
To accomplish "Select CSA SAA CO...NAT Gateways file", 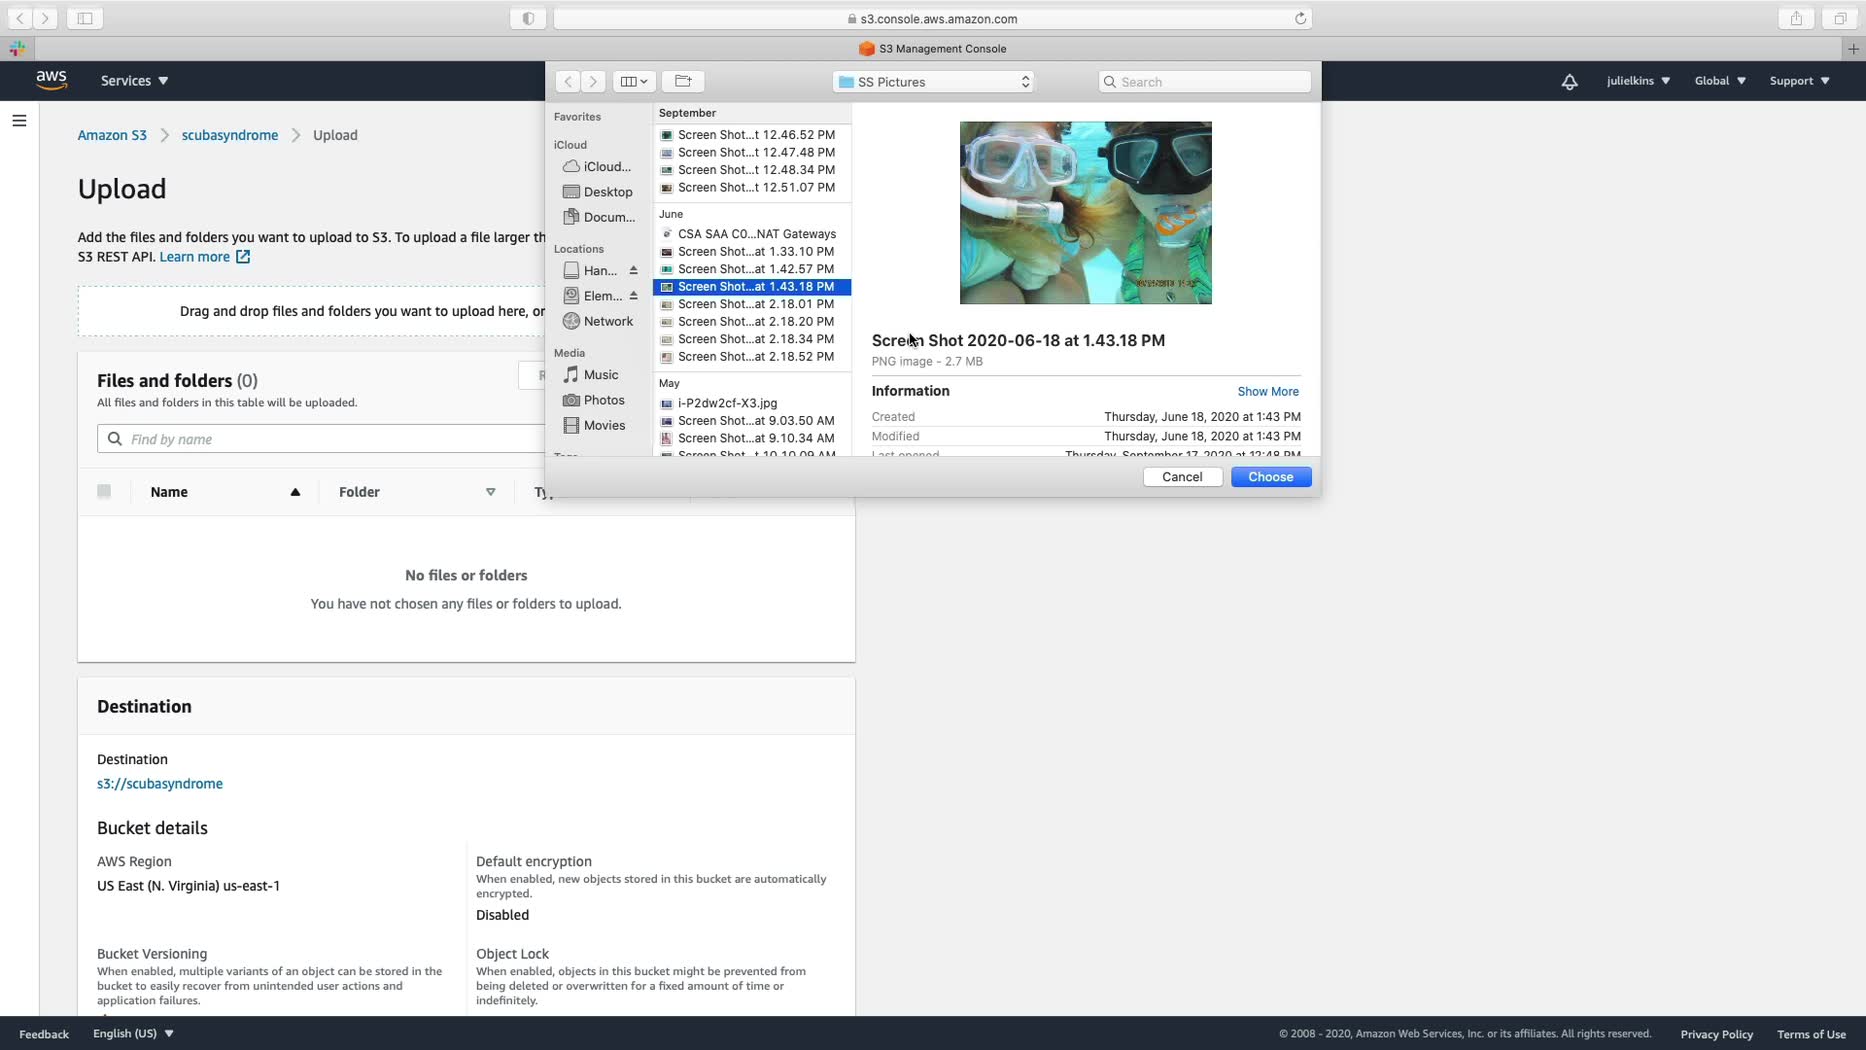I will click(751, 234).
